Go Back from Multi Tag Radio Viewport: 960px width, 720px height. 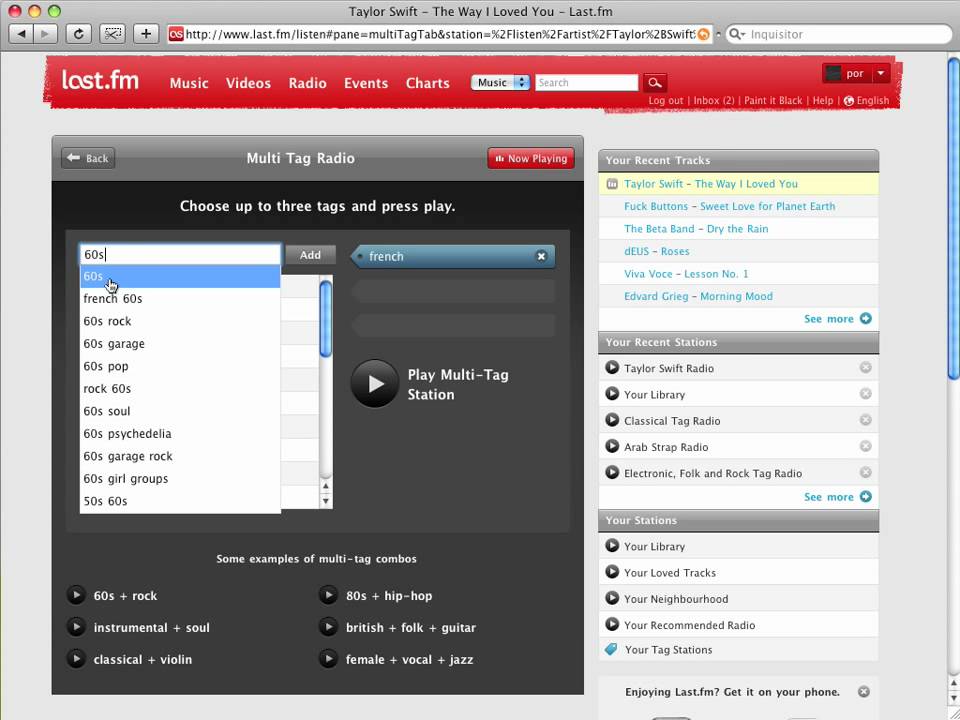88,158
